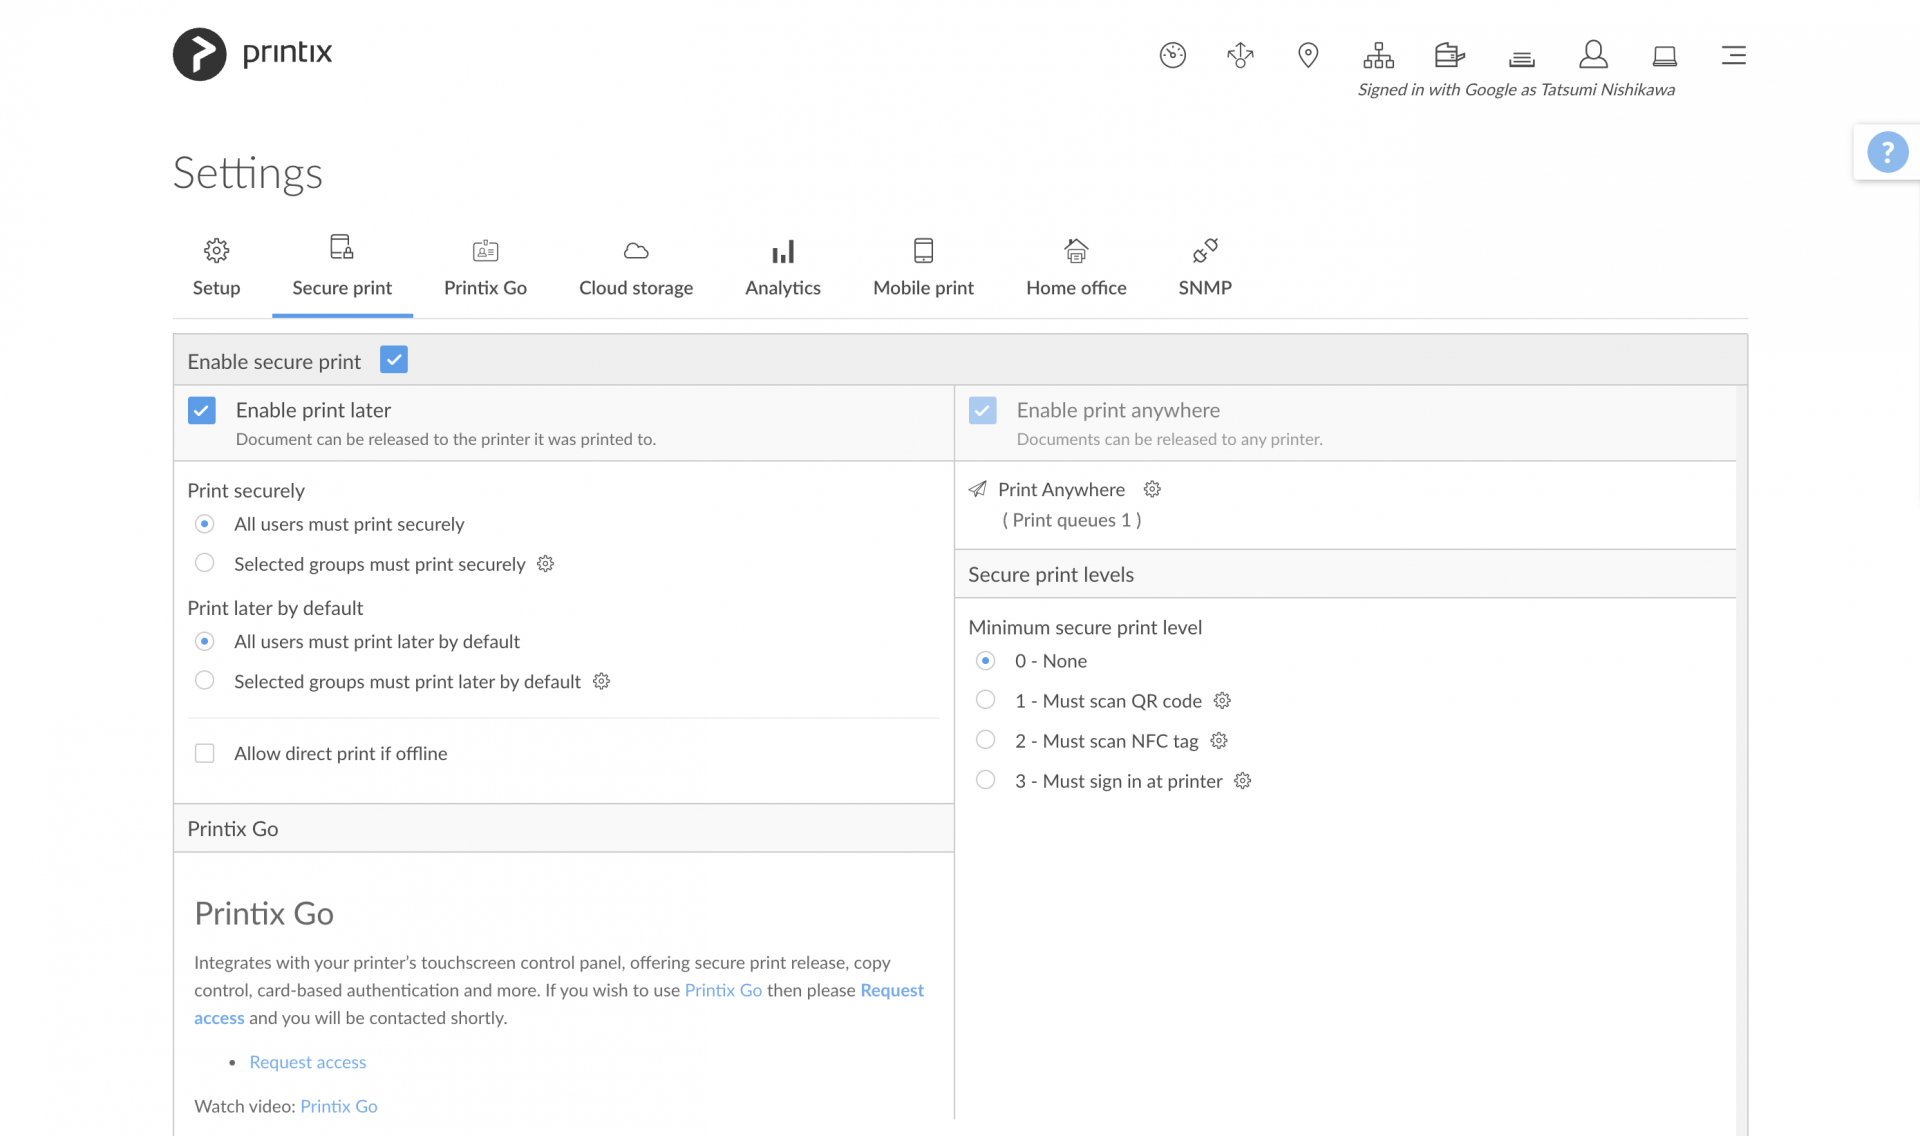Open the Printix logo home link
The image size is (1920, 1136).
click(x=252, y=54)
